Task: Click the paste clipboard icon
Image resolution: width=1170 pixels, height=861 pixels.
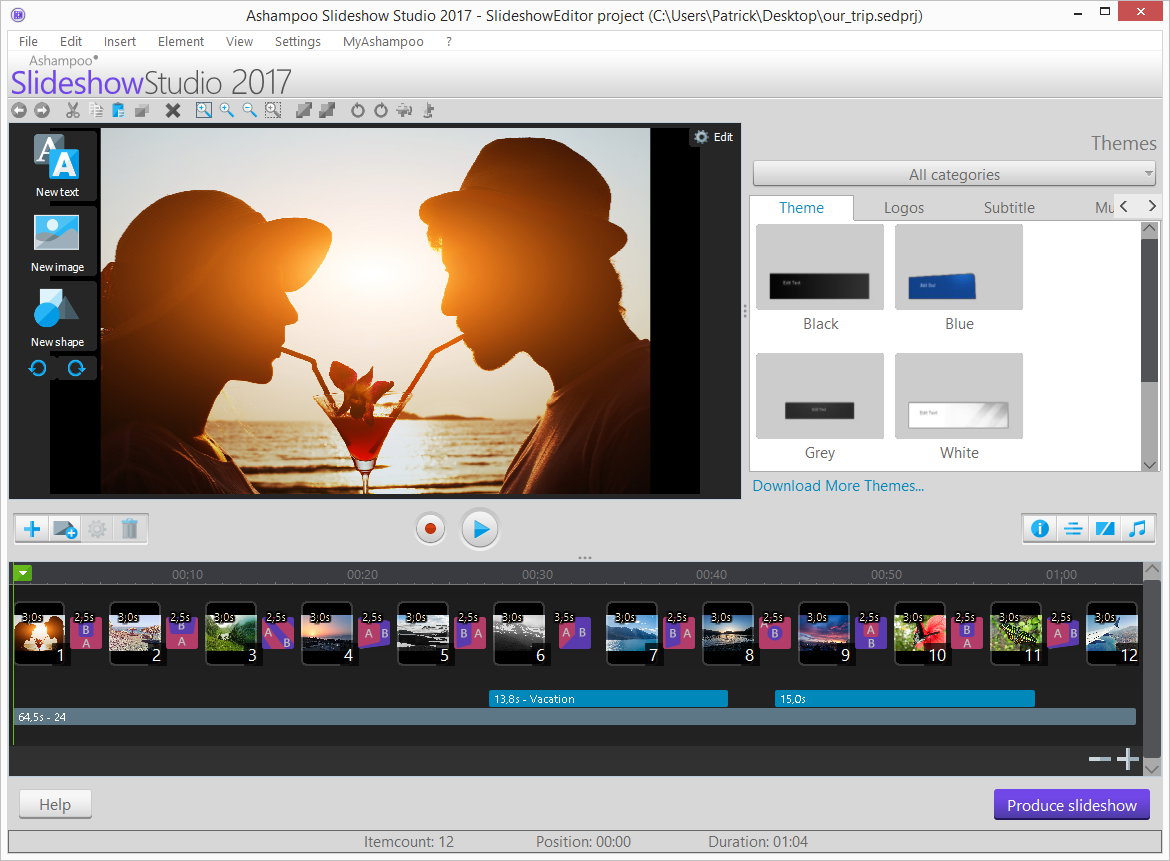Action: (x=118, y=110)
